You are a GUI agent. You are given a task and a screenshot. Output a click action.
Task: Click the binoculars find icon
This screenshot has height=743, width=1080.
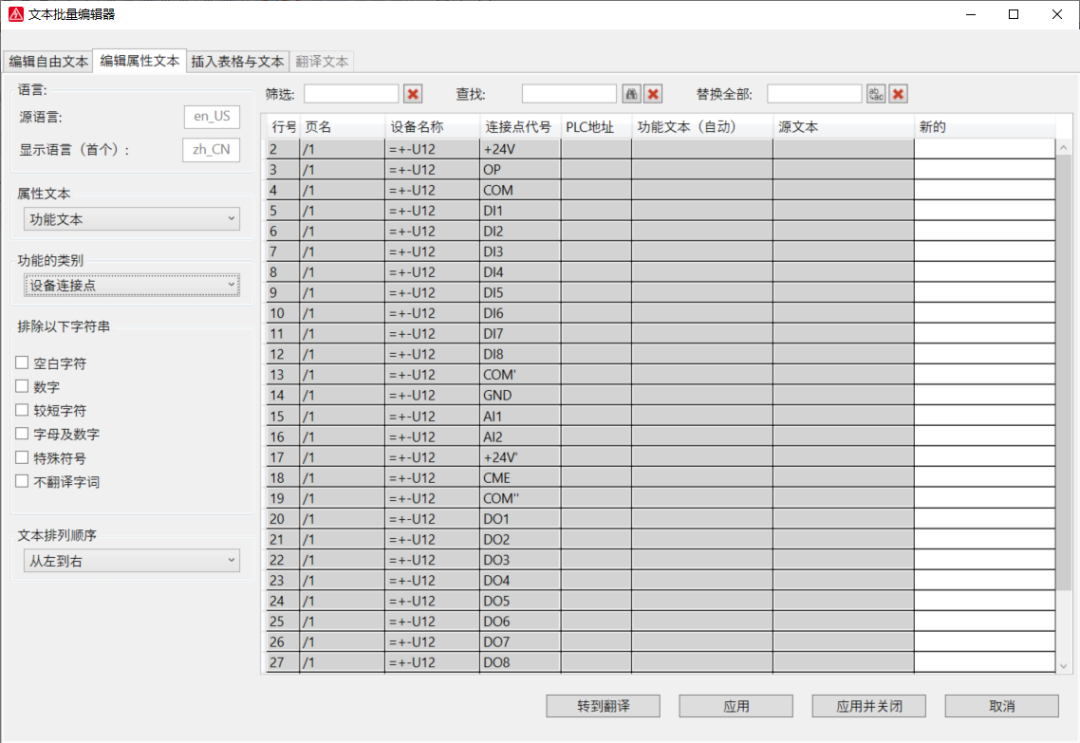click(x=632, y=94)
